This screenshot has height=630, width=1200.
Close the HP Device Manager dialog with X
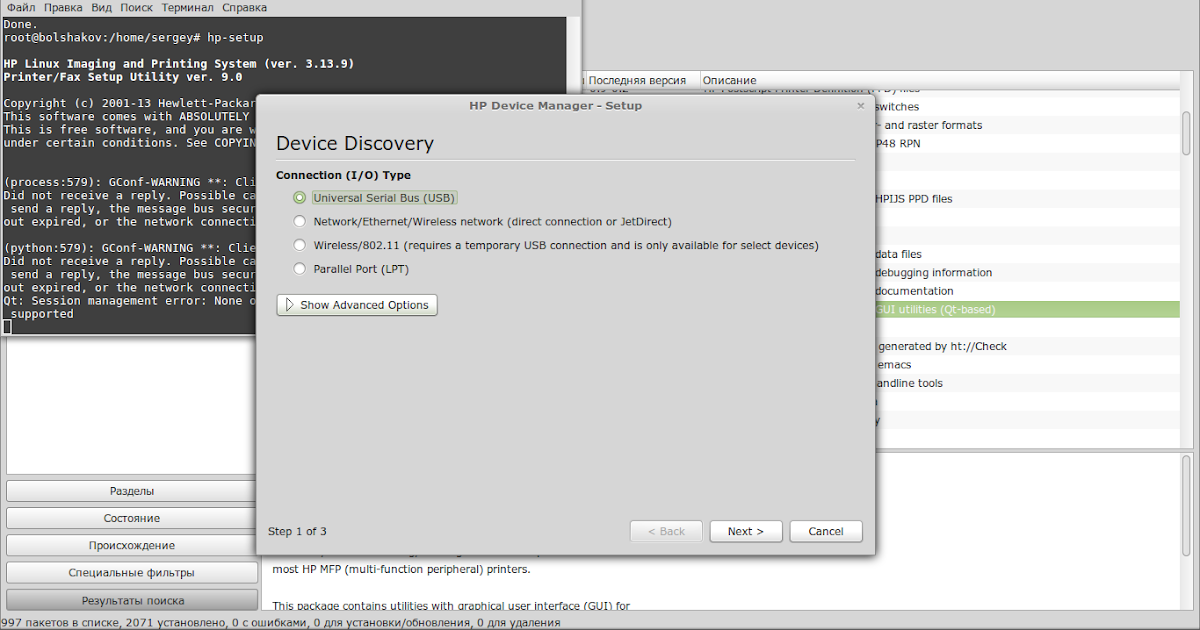click(x=861, y=105)
